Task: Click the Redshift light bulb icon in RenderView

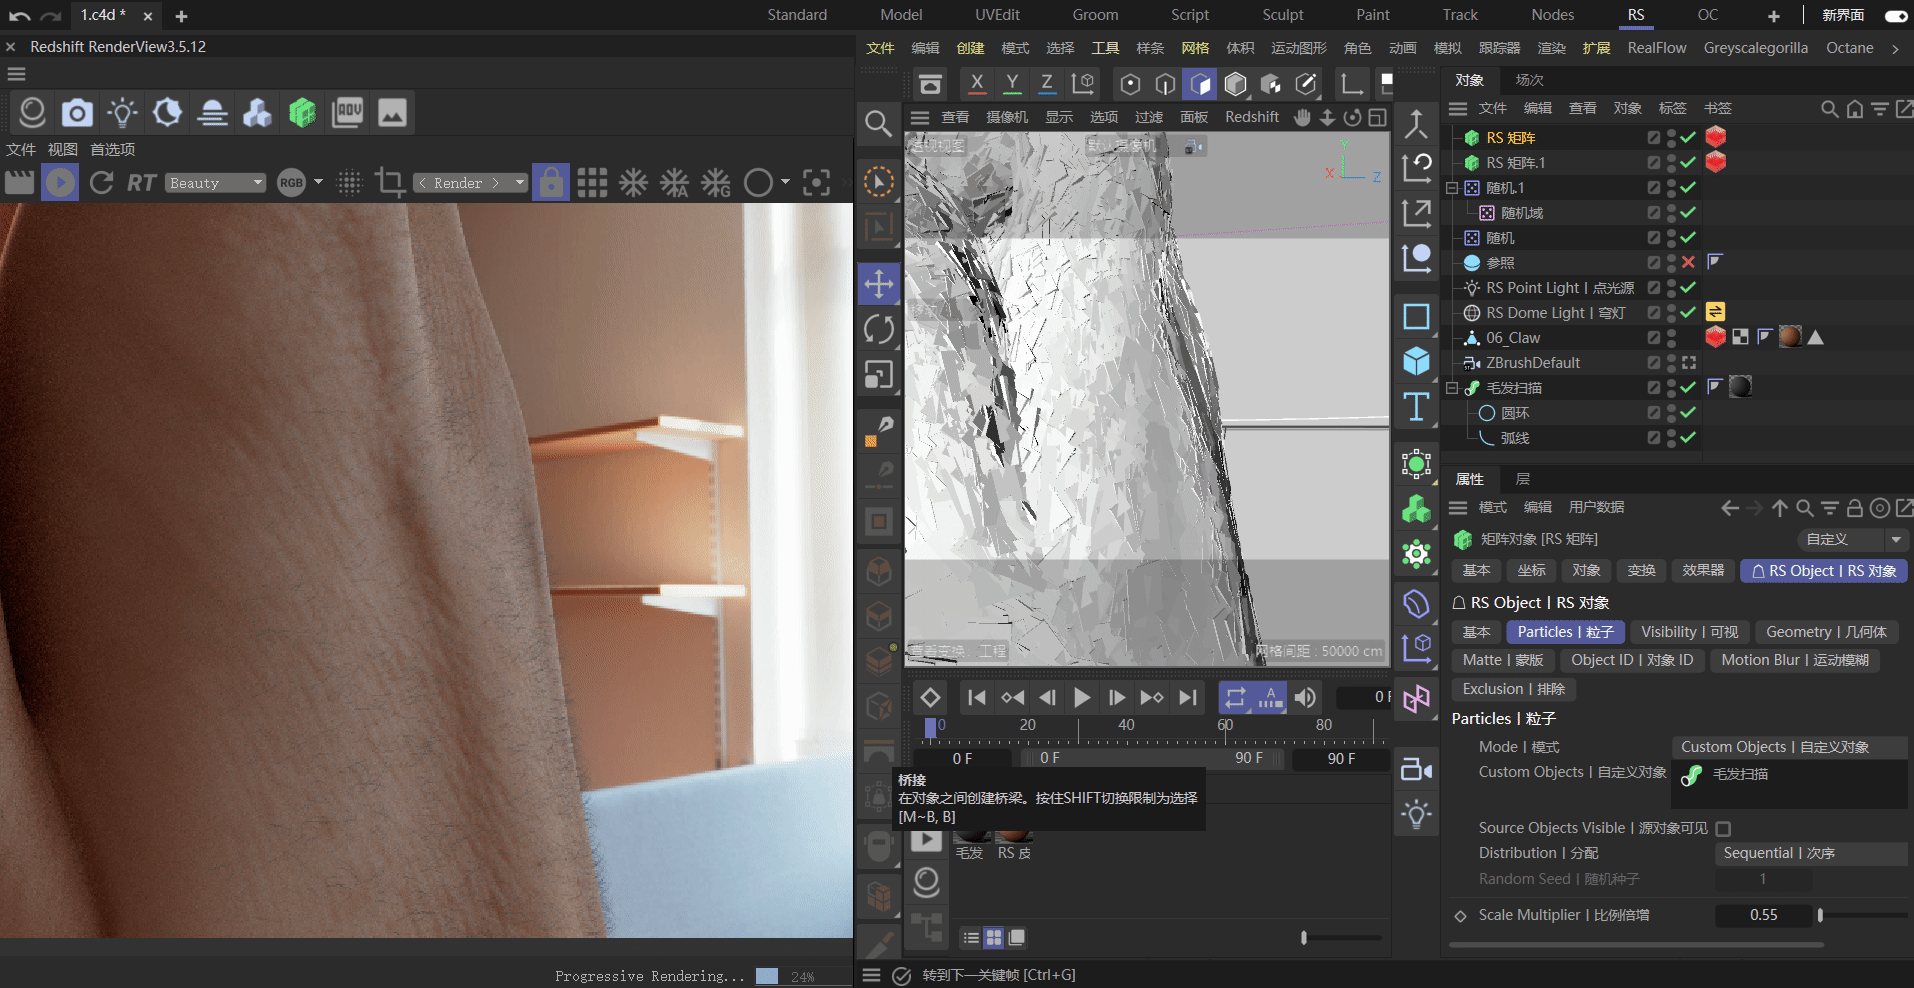Action: pos(122,113)
